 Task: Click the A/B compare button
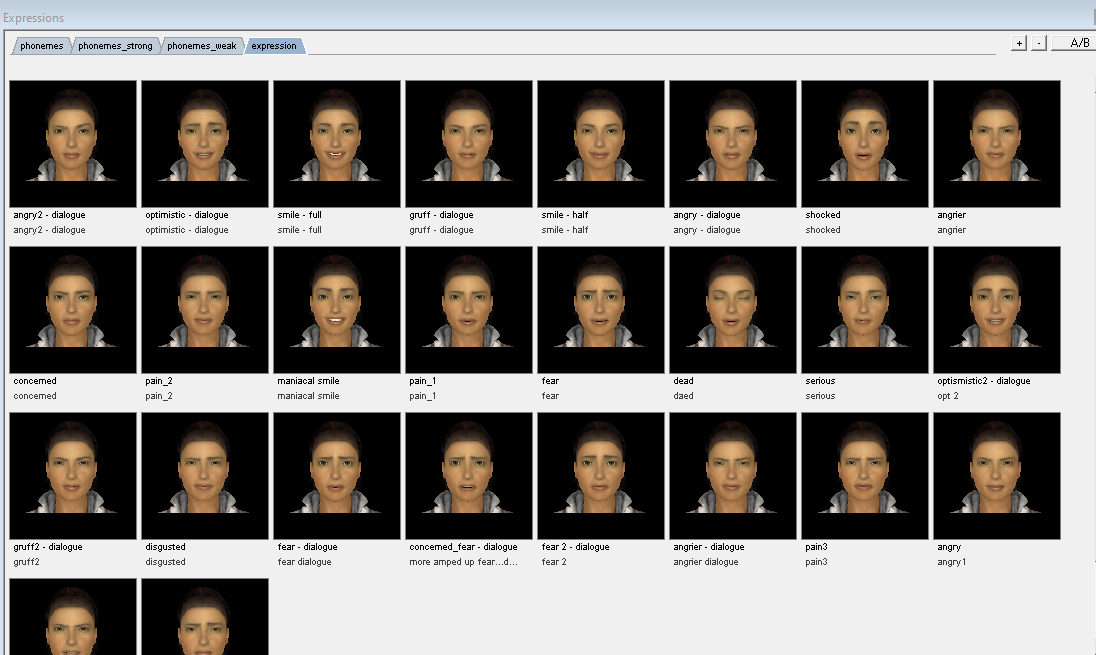pyautogui.click(x=1079, y=43)
